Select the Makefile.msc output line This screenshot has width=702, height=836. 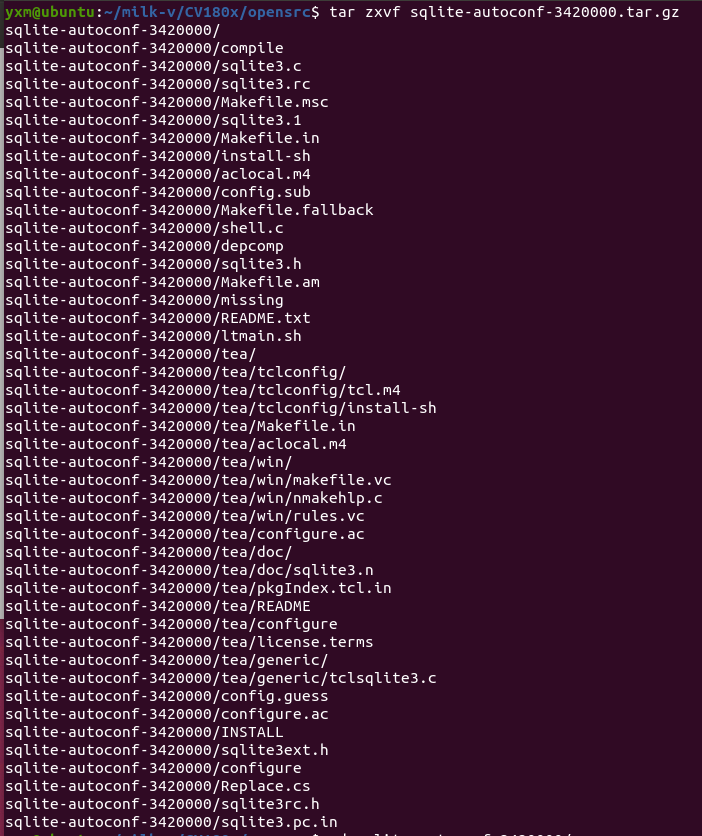167,102
